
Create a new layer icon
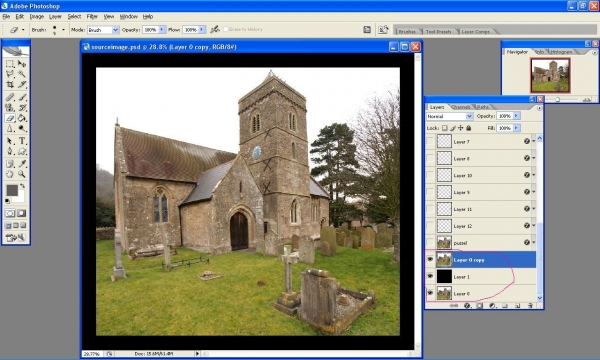coord(517,305)
